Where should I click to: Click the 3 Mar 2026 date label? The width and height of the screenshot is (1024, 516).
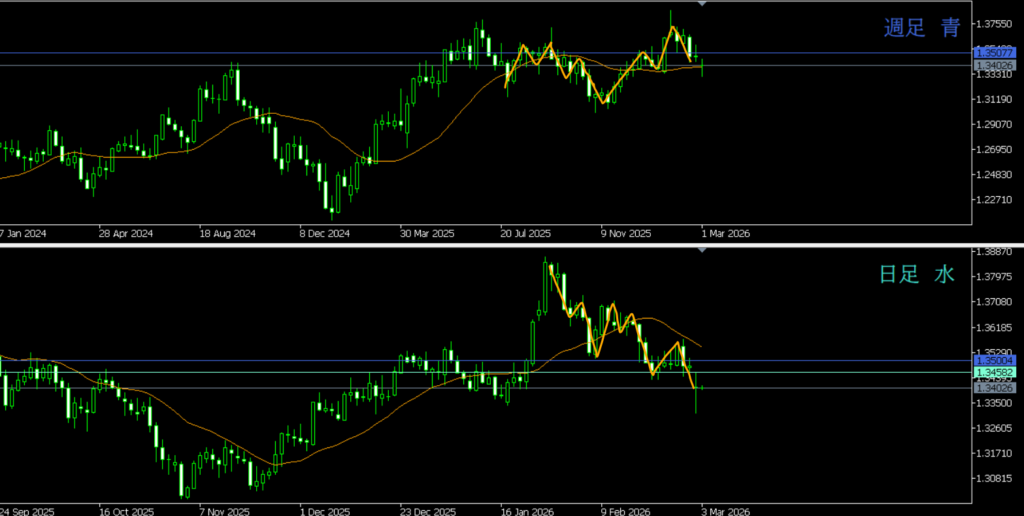pyautogui.click(x=724, y=508)
